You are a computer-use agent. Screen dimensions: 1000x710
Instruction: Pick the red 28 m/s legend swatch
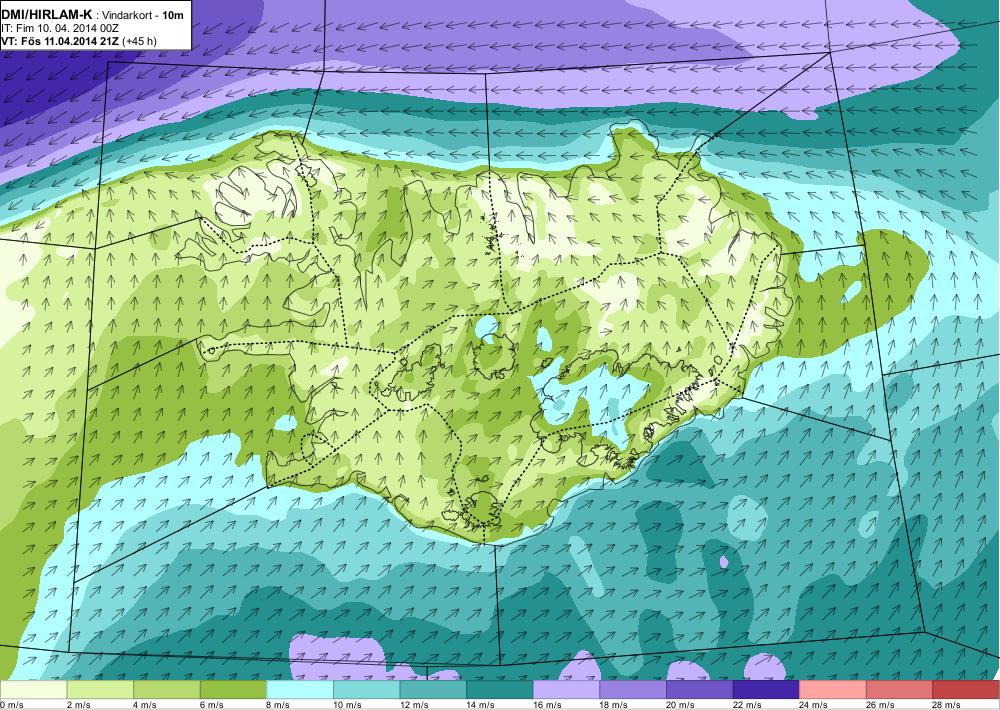(x=966, y=690)
